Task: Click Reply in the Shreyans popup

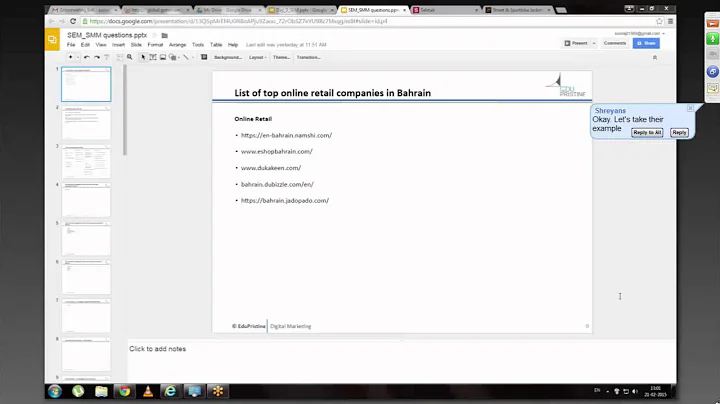Action: (679, 132)
